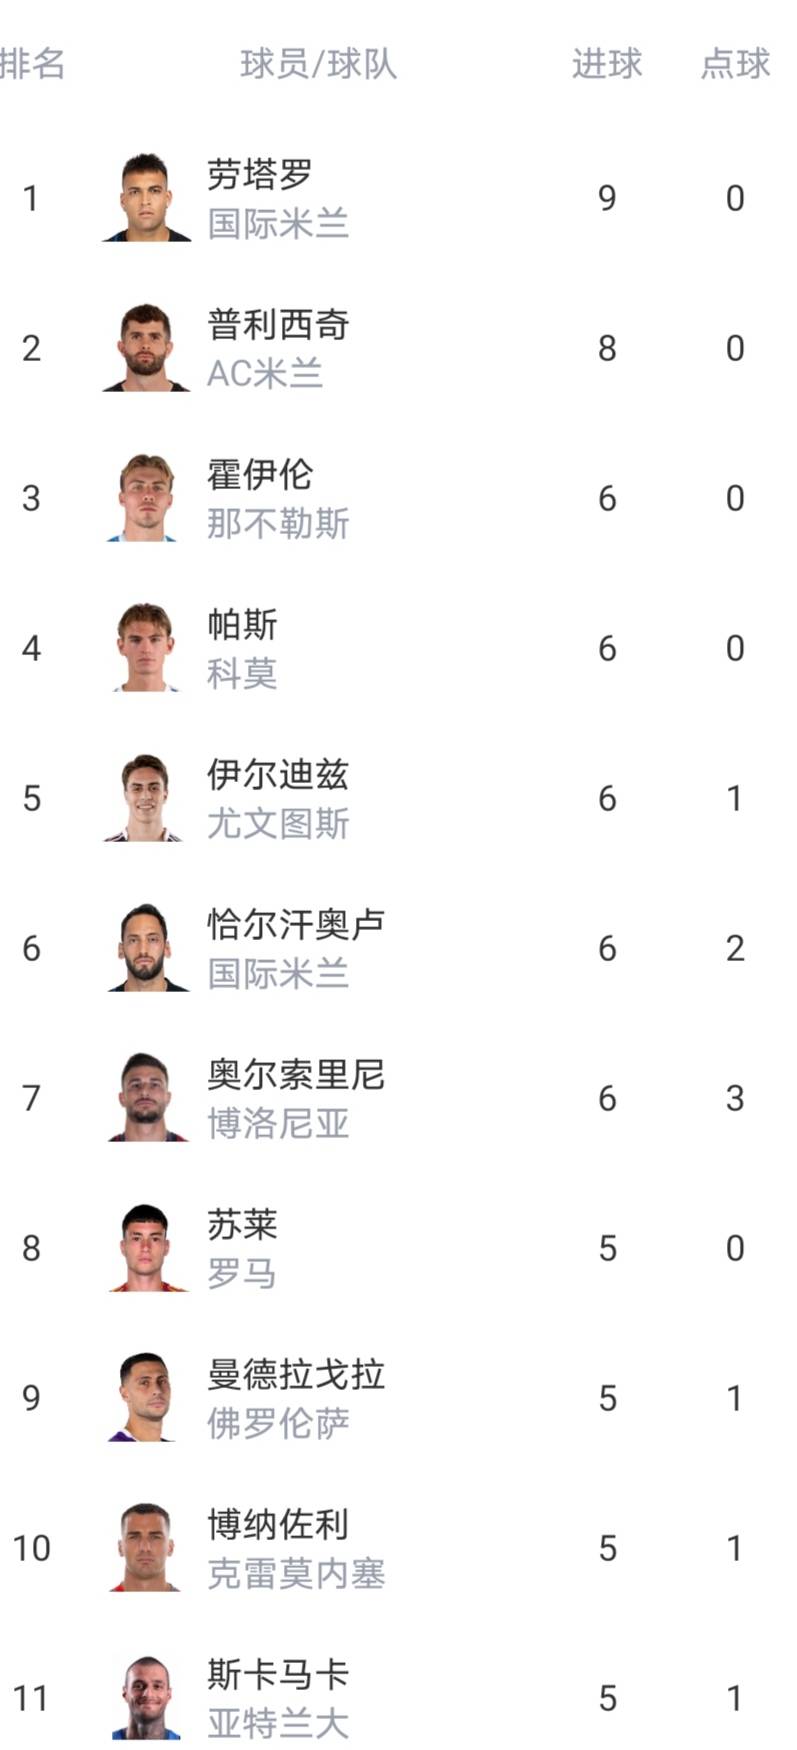Tap the 劳塔罗 player photo
Image resolution: width=797 pixels, height=1750 pixels.
[146, 198]
